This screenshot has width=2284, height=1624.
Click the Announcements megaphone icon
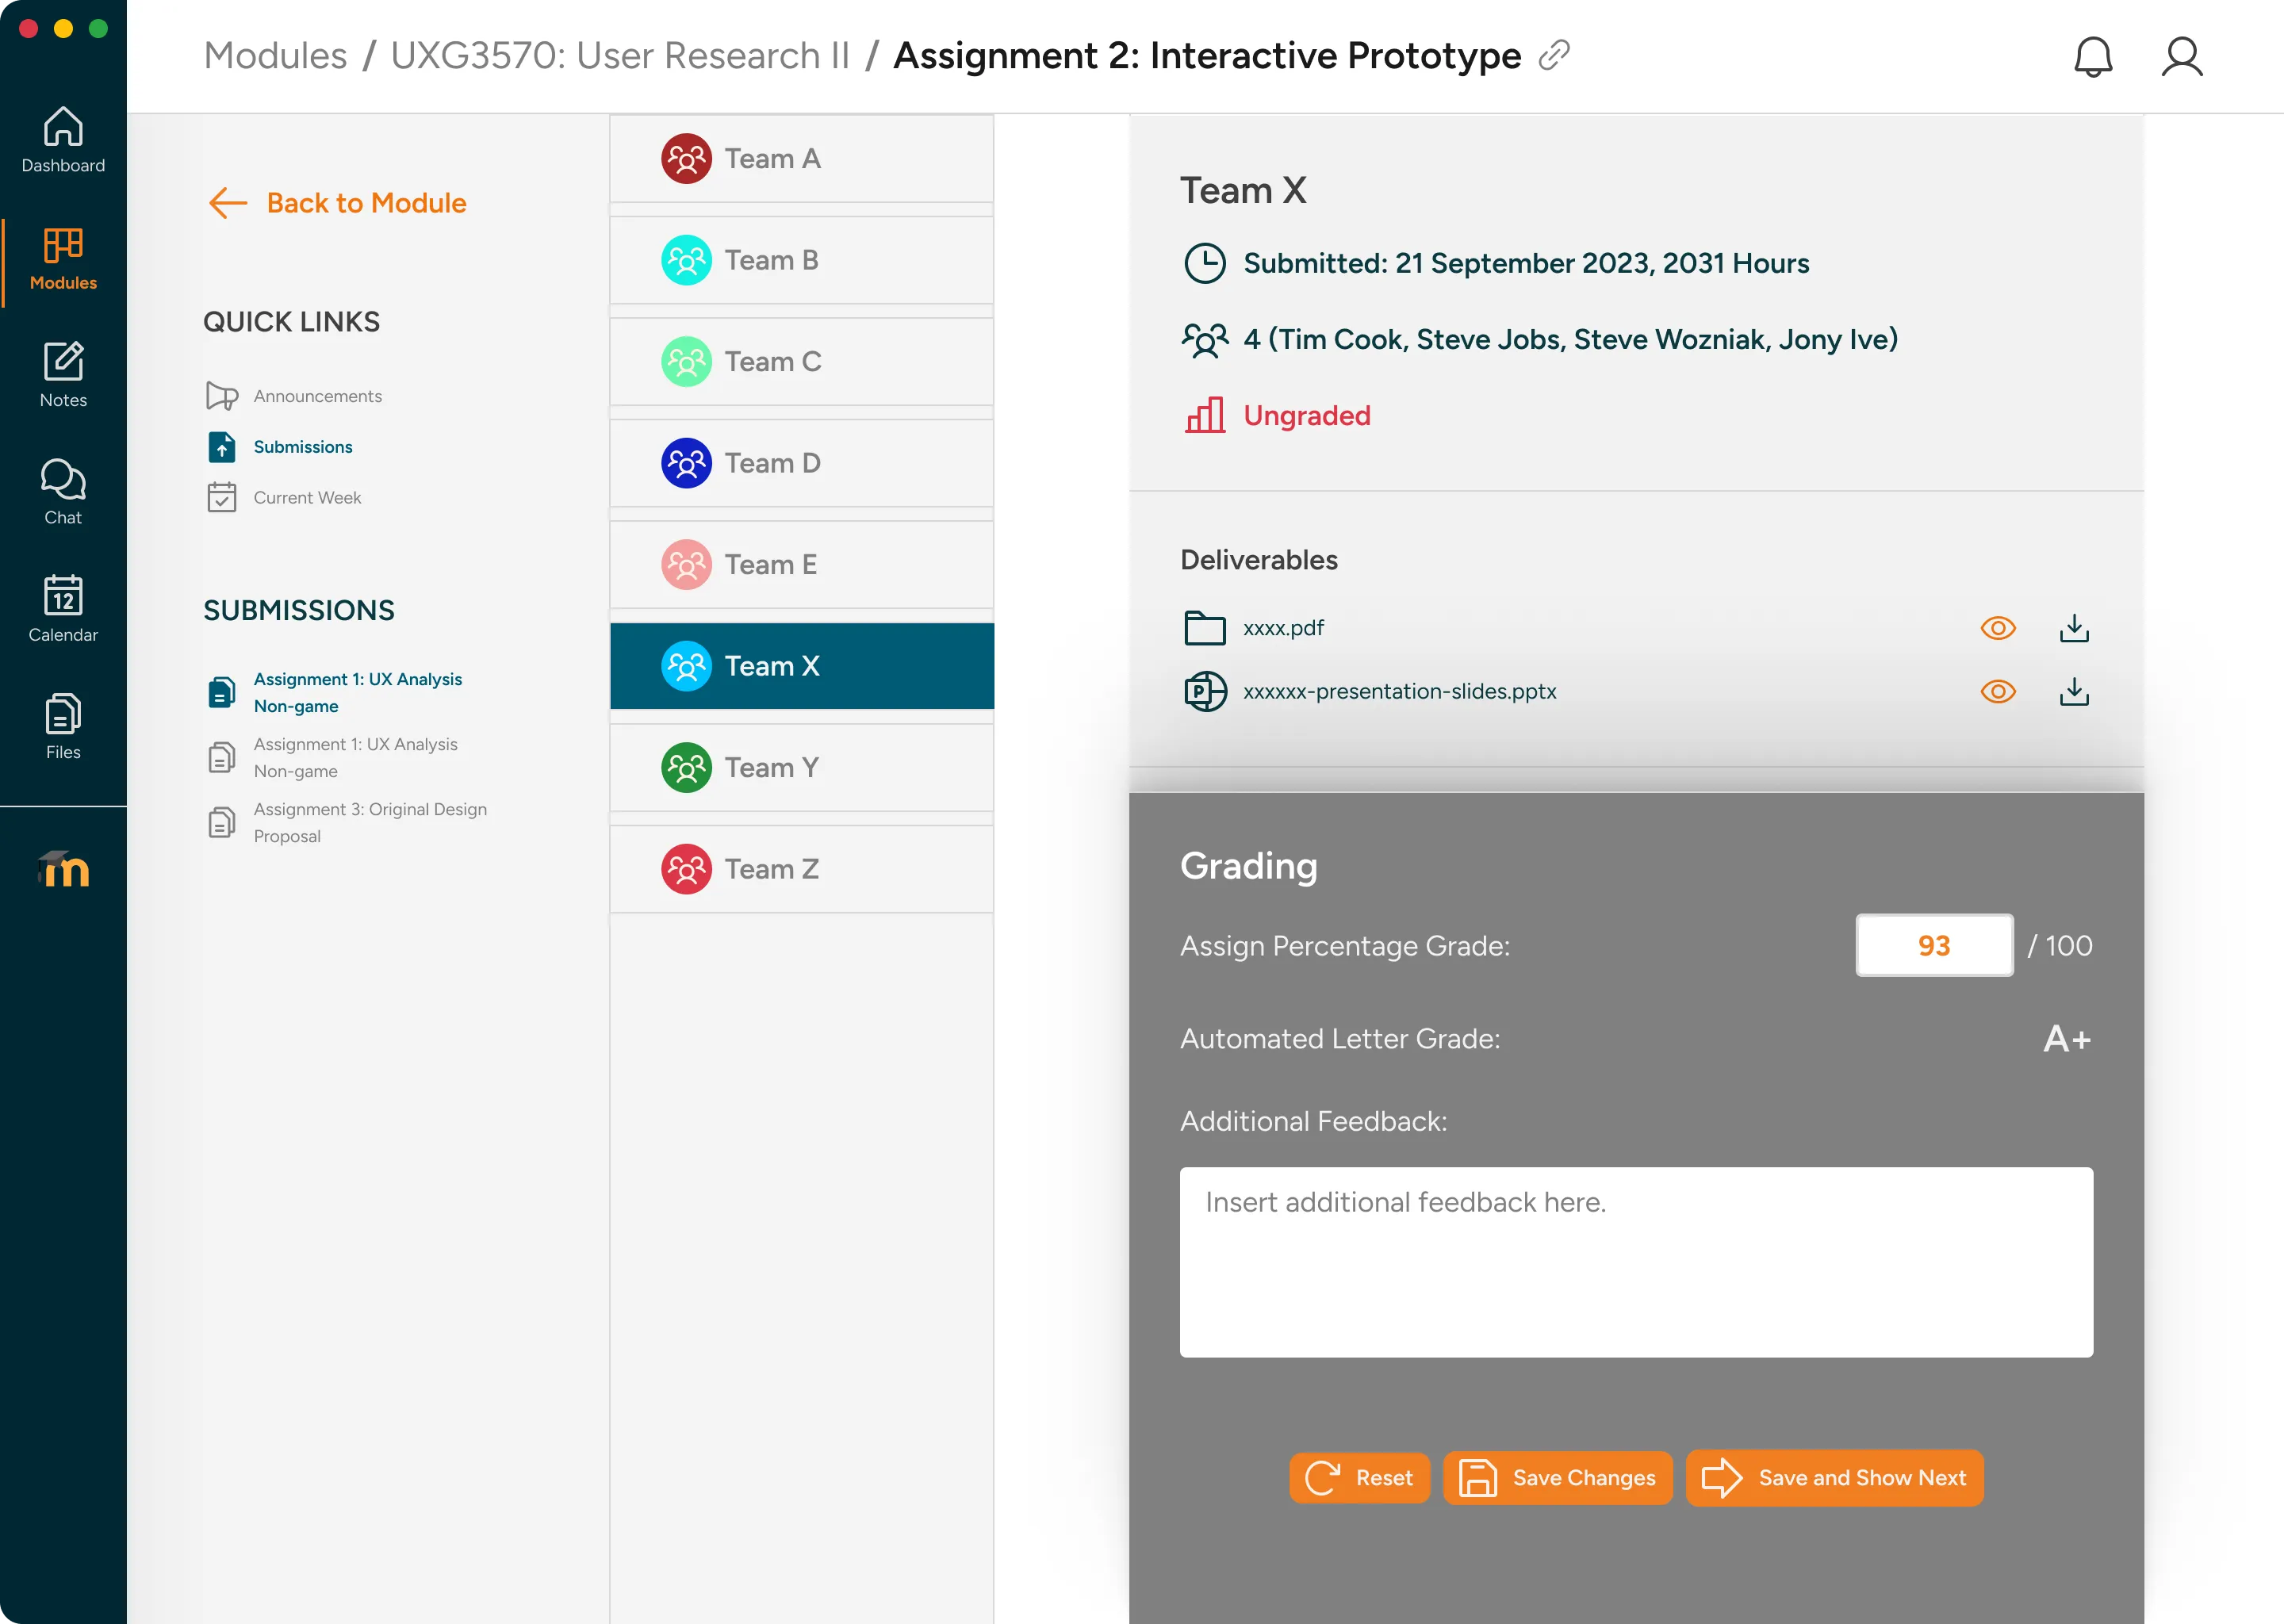(x=222, y=396)
